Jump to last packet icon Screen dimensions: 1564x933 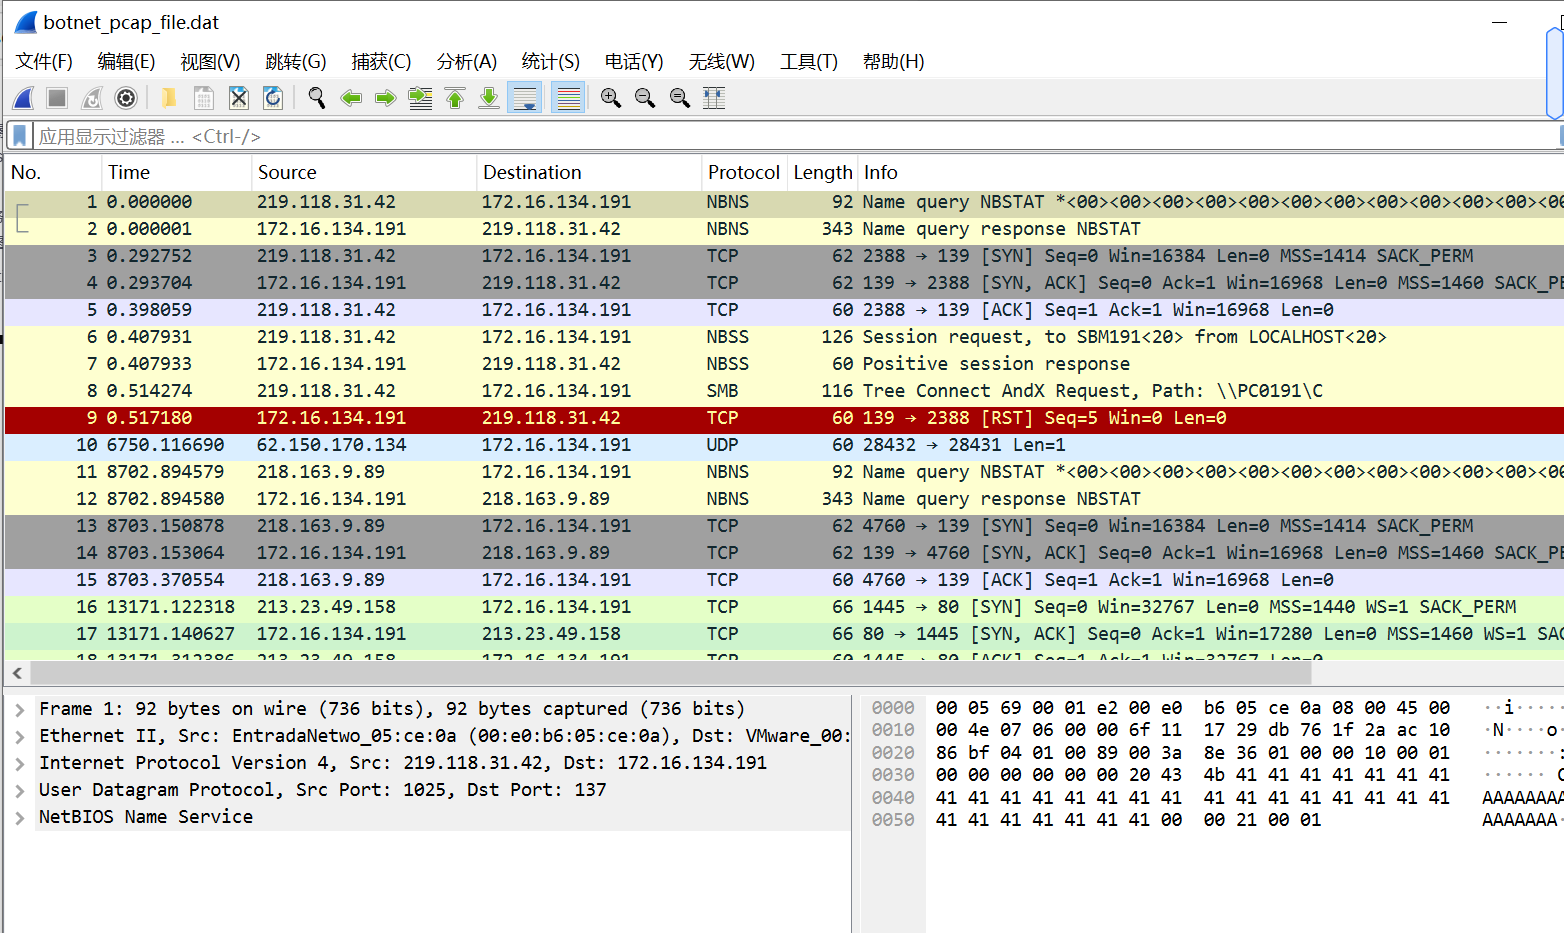coord(489,98)
